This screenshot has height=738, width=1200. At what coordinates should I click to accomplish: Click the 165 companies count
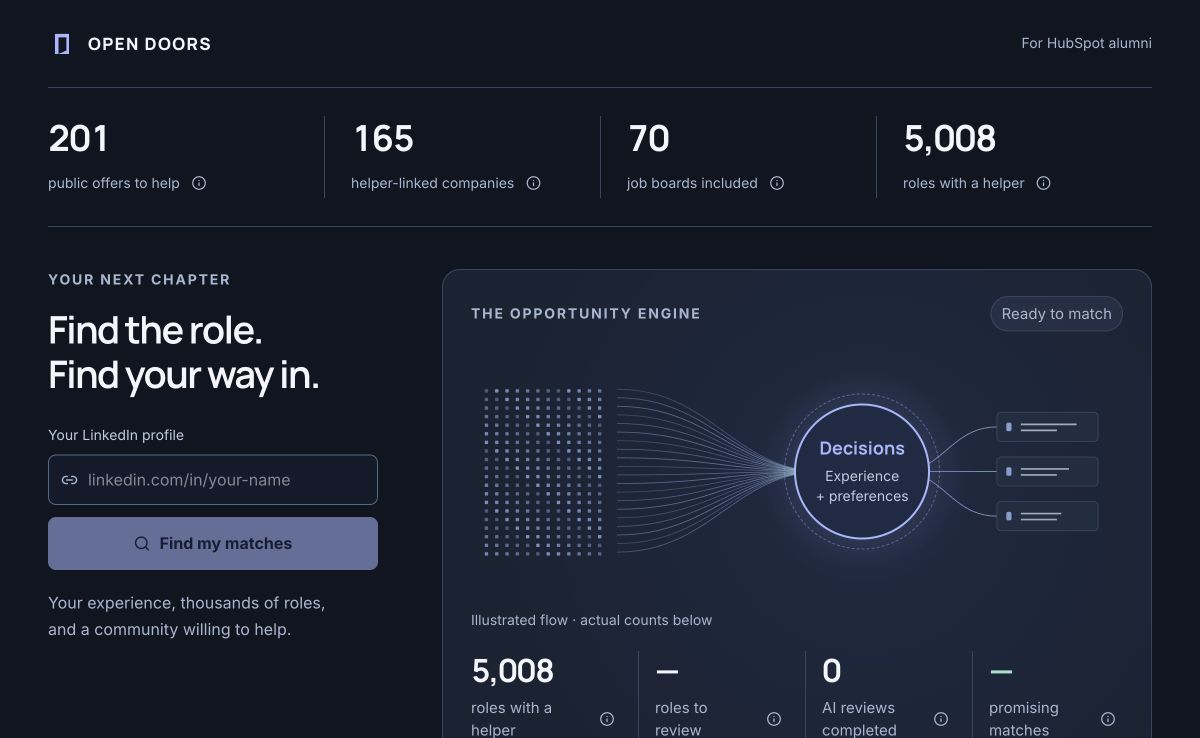pos(383,138)
